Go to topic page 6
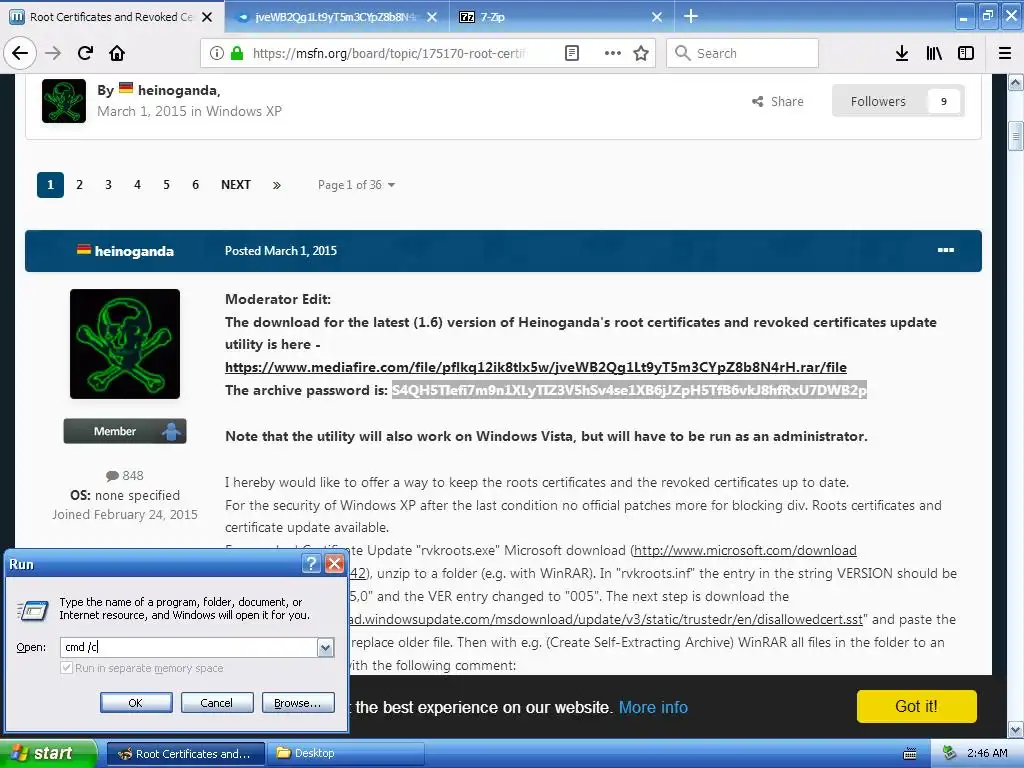This screenshot has width=1024, height=768. (x=195, y=185)
